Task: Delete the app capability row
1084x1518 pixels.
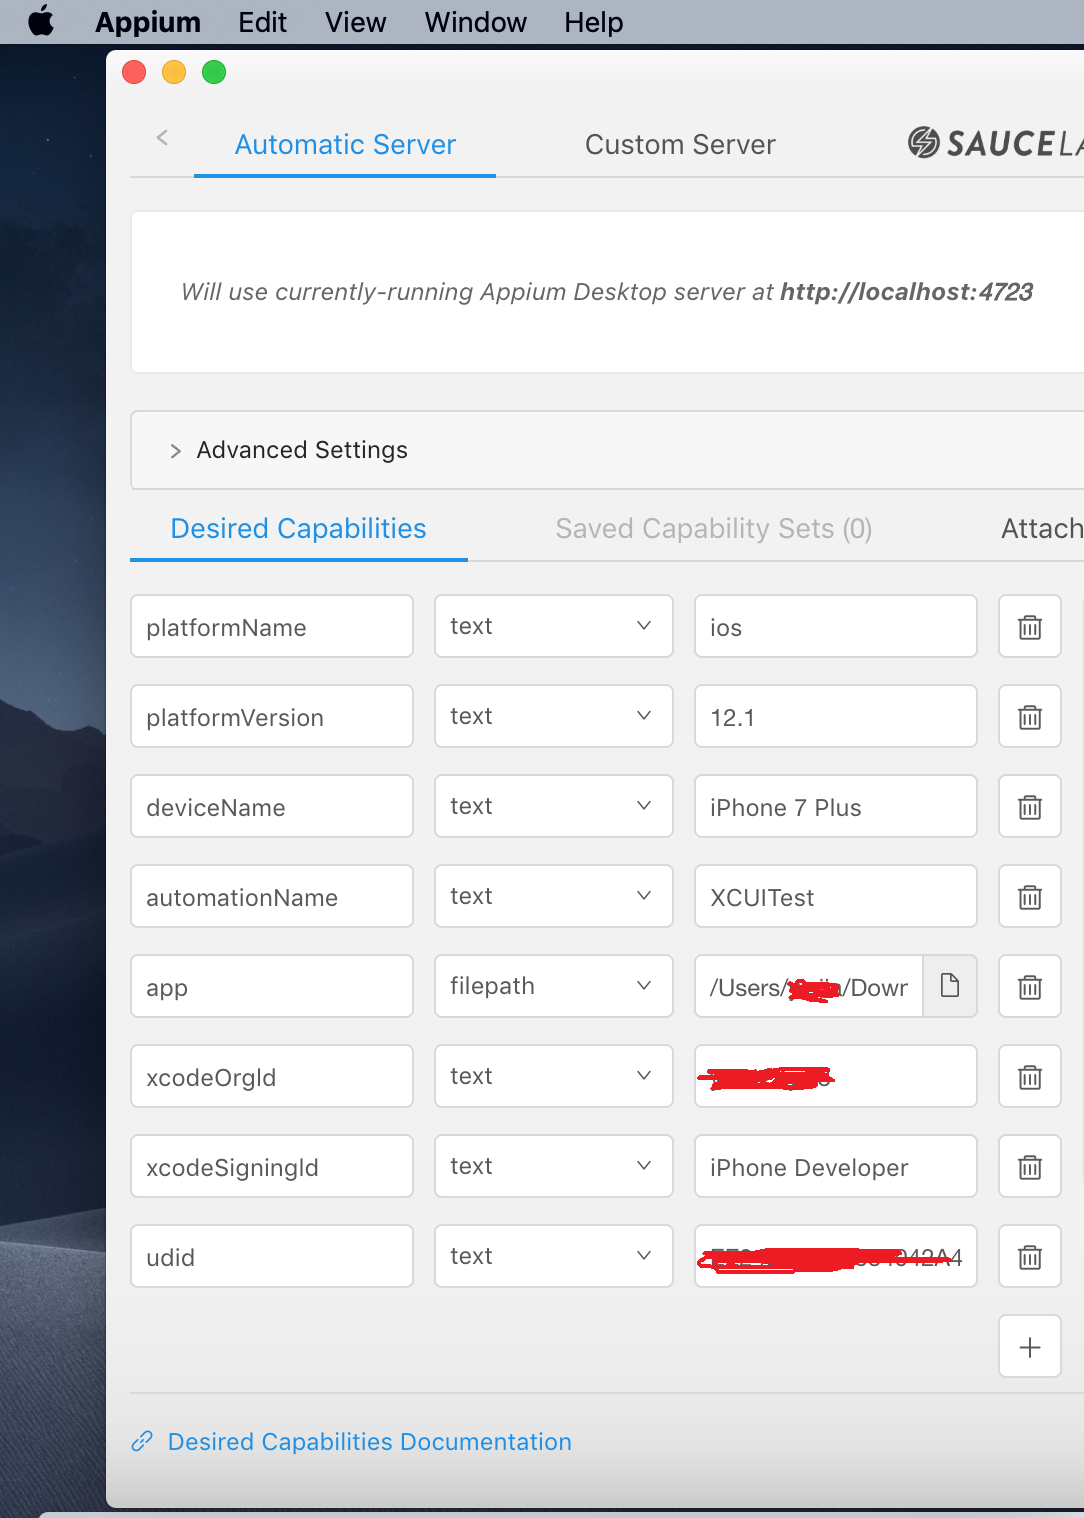Action: pos(1029,987)
